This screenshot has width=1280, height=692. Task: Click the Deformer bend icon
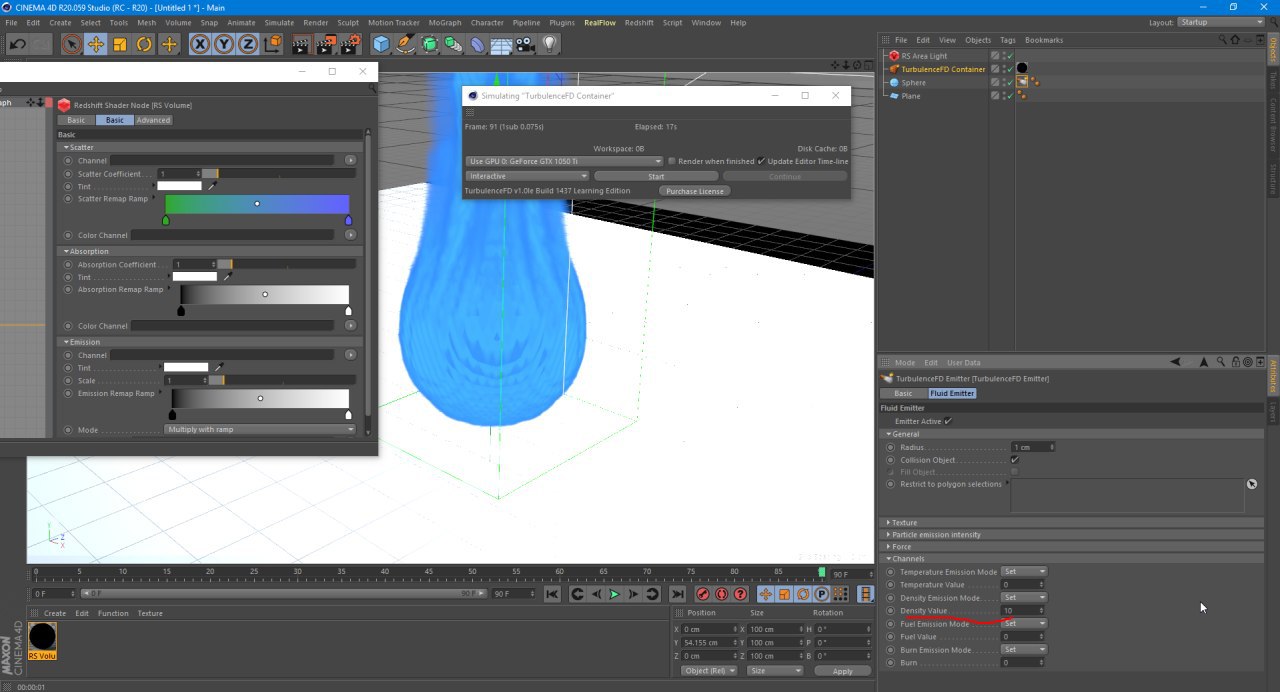coord(477,44)
